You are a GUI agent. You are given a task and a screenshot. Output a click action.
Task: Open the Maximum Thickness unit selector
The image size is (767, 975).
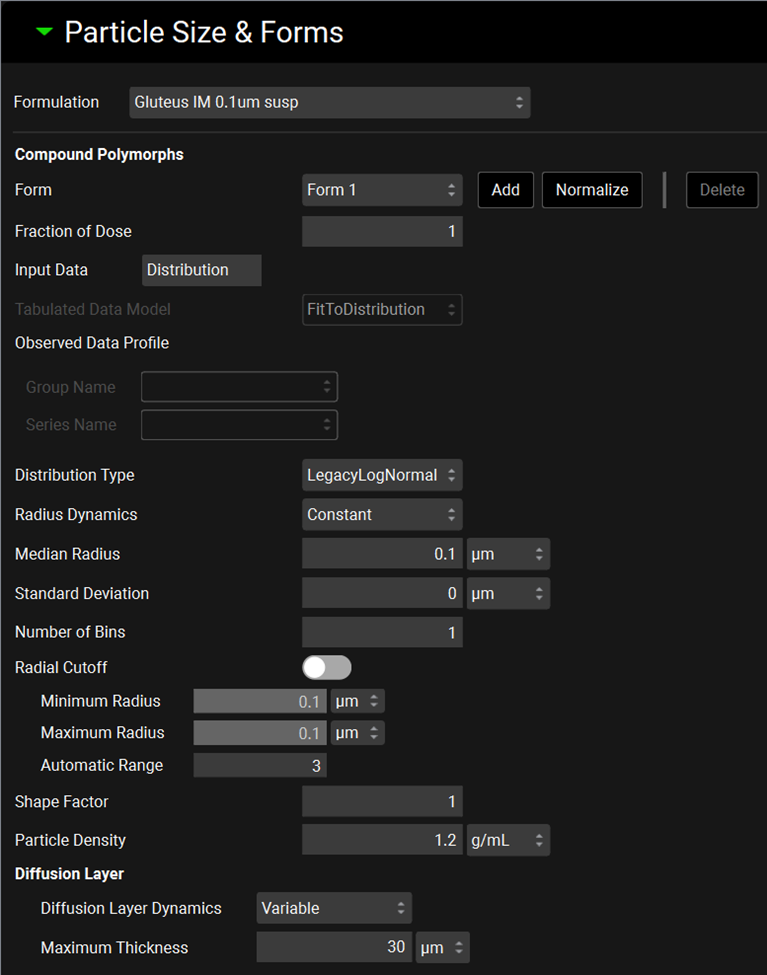[441, 947]
